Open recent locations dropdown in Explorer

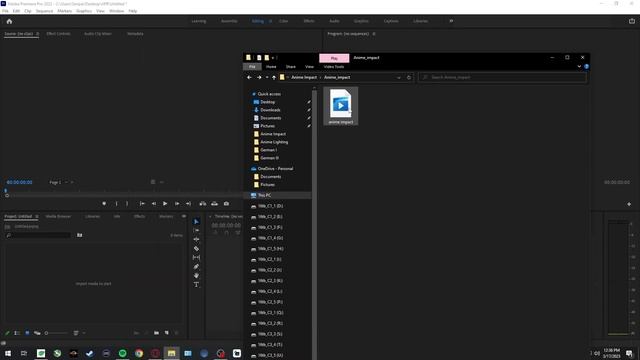pyautogui.click(x=267, y=78)
